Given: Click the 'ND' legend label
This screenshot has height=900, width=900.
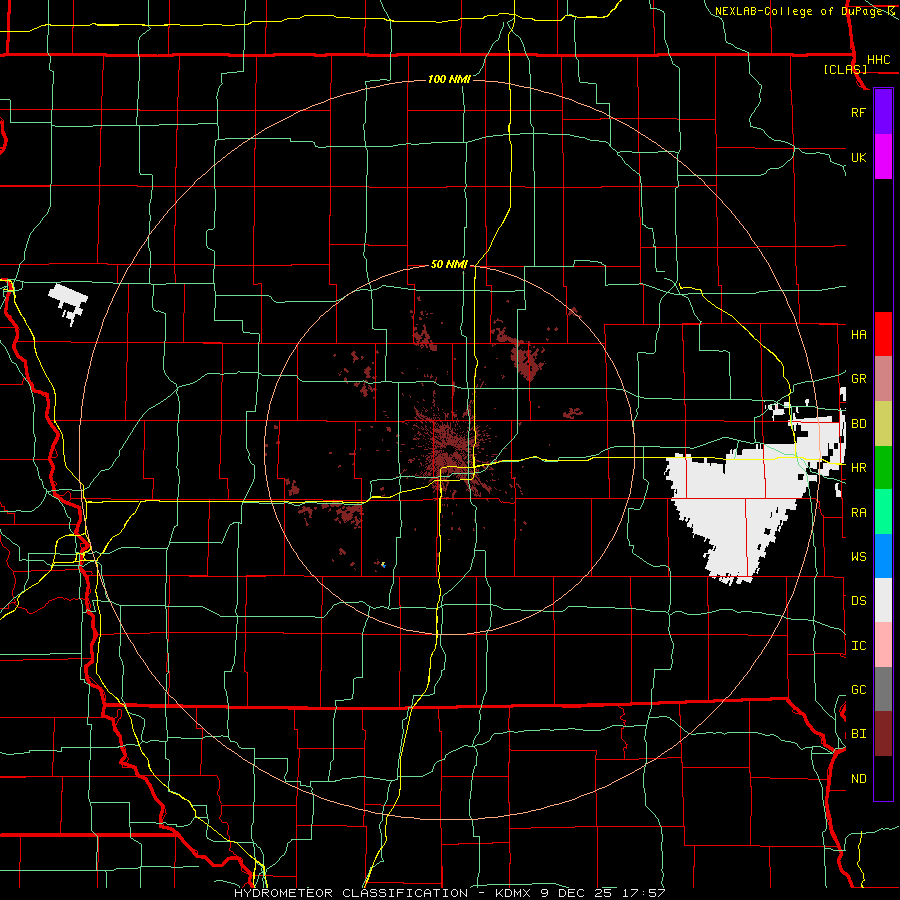Looking at the screenshot, I should click(x=858, y=779).
